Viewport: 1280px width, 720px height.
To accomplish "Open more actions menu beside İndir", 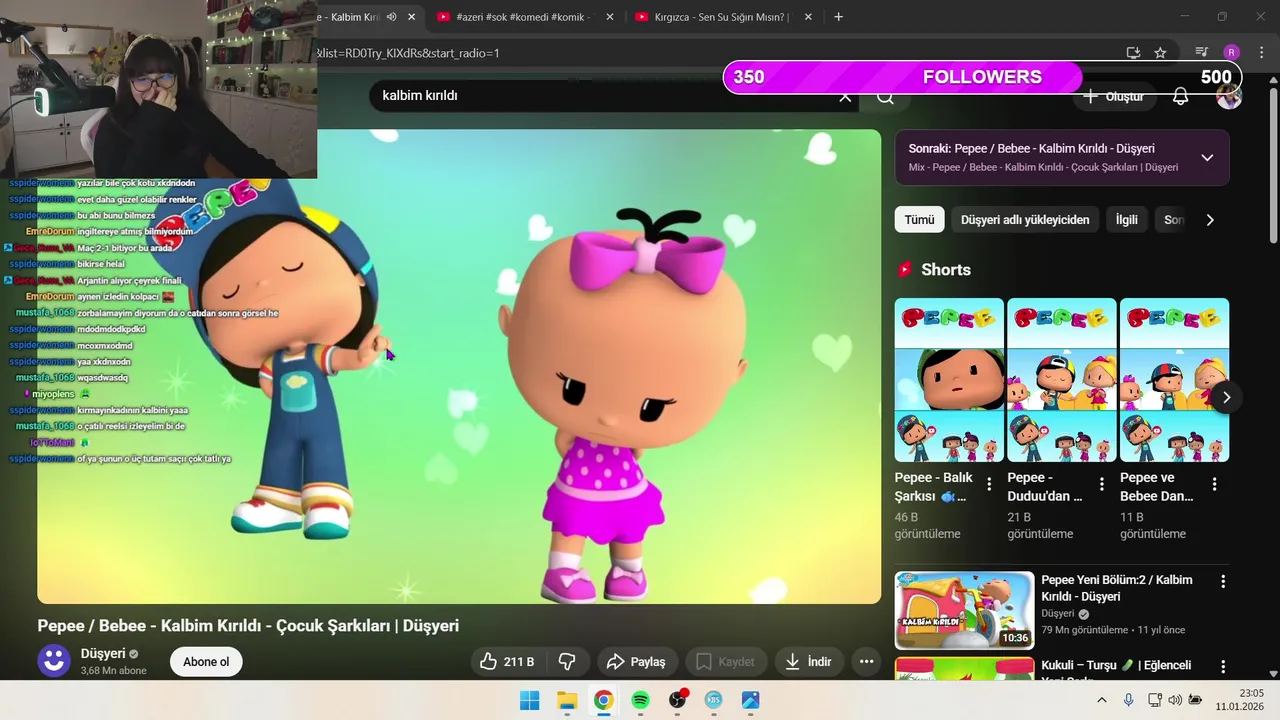I will tap(867, 662).
